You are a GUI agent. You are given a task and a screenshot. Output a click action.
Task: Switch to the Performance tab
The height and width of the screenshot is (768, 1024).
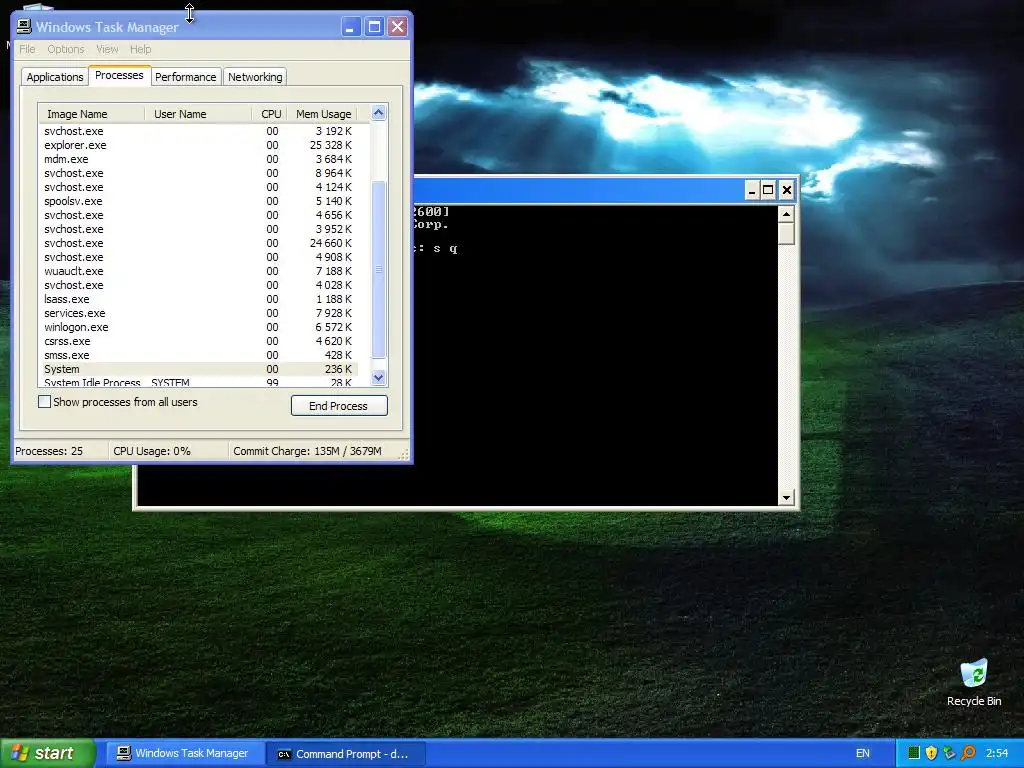(x=185, y=77)
